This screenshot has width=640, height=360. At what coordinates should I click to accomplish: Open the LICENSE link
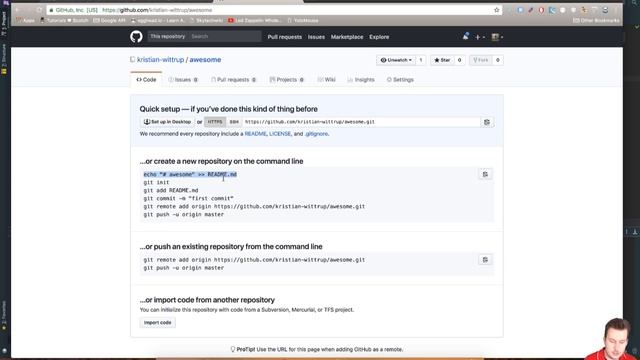280,134
